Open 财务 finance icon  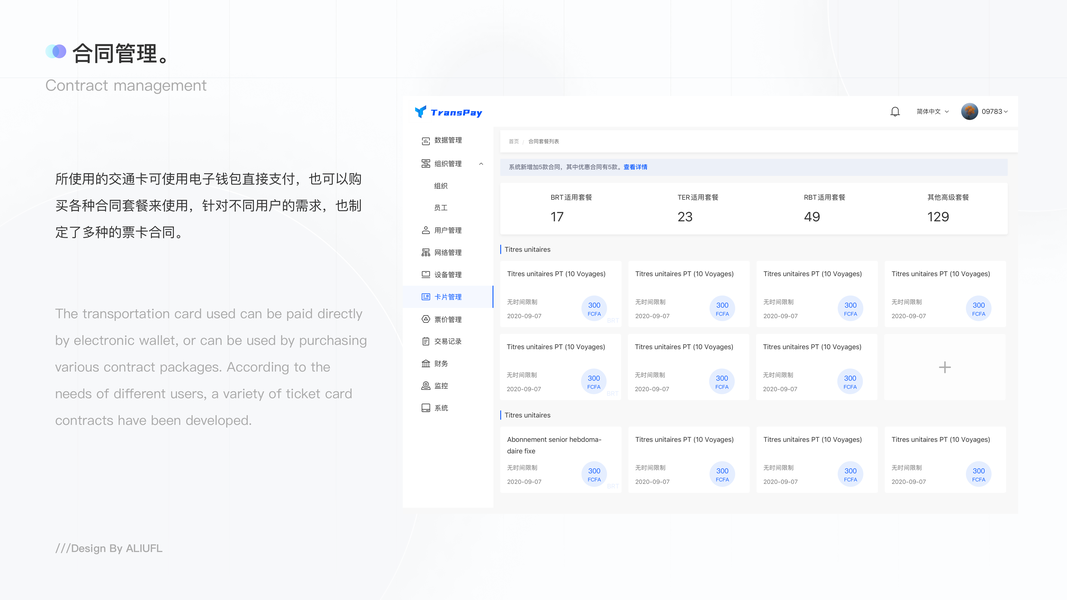pos(425,364)
